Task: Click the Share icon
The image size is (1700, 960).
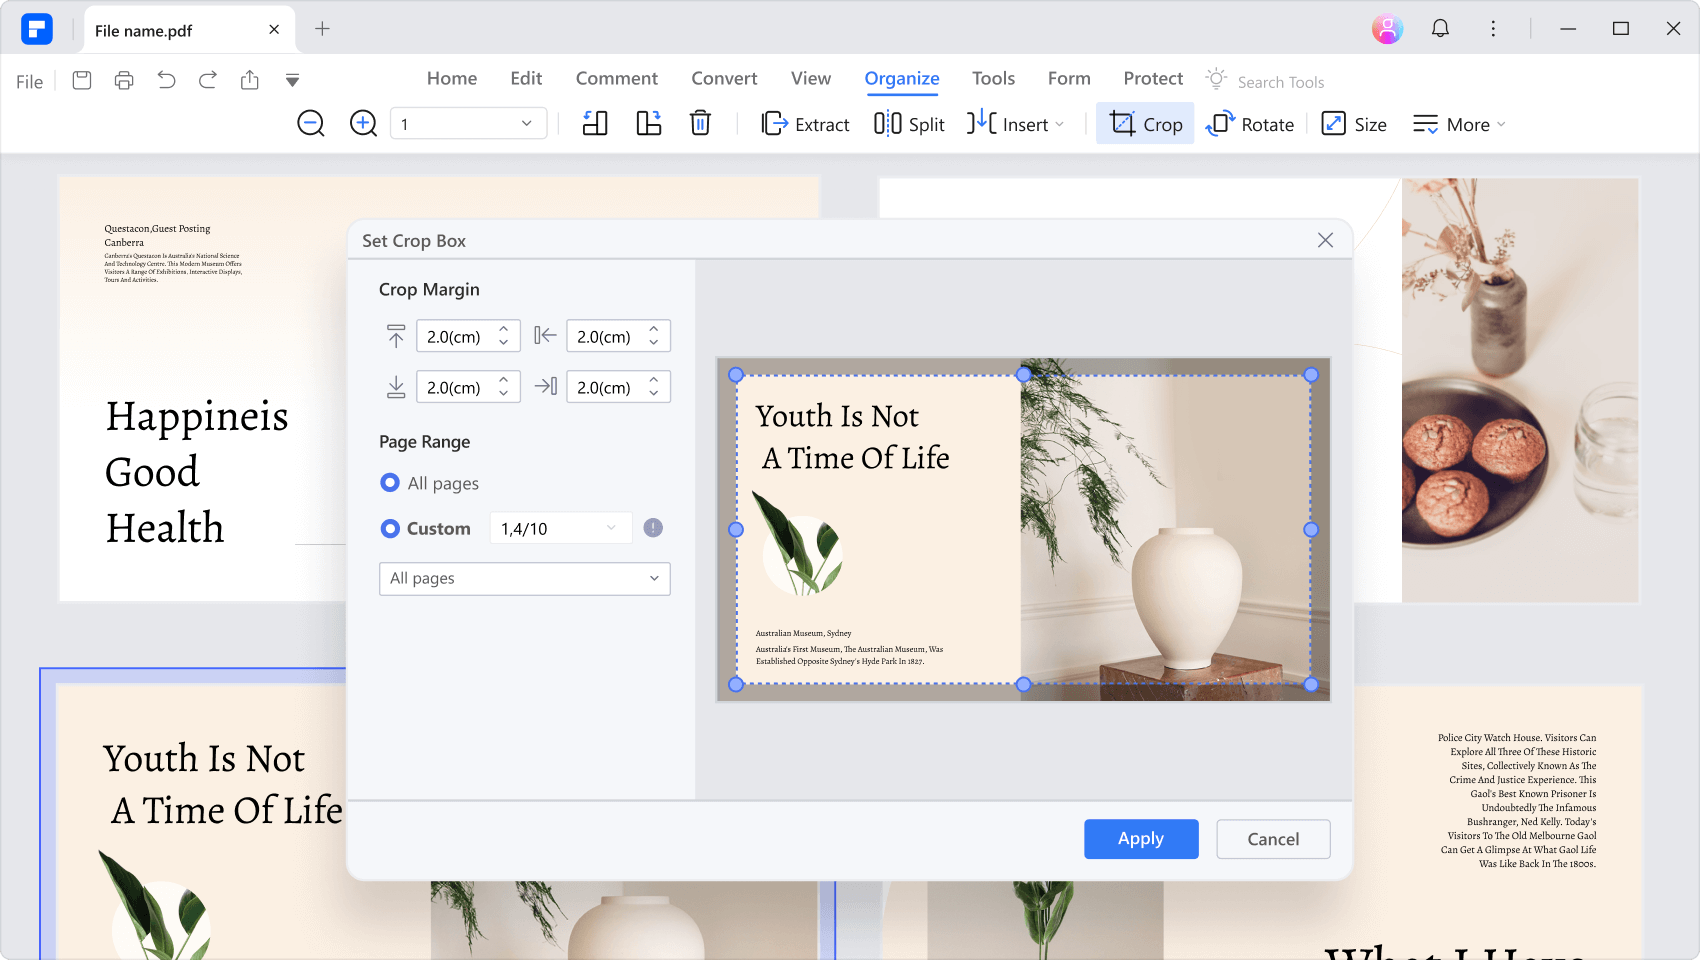Action: 250,80
